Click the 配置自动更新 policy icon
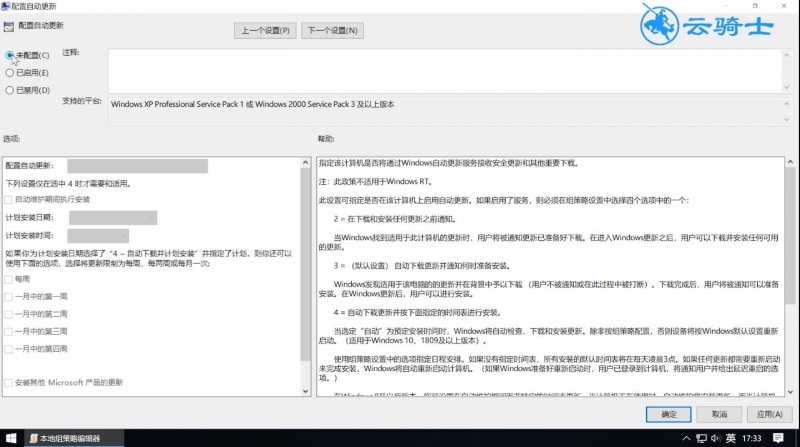The width and height of the screenshot is (800, 447). pos(8,27)
